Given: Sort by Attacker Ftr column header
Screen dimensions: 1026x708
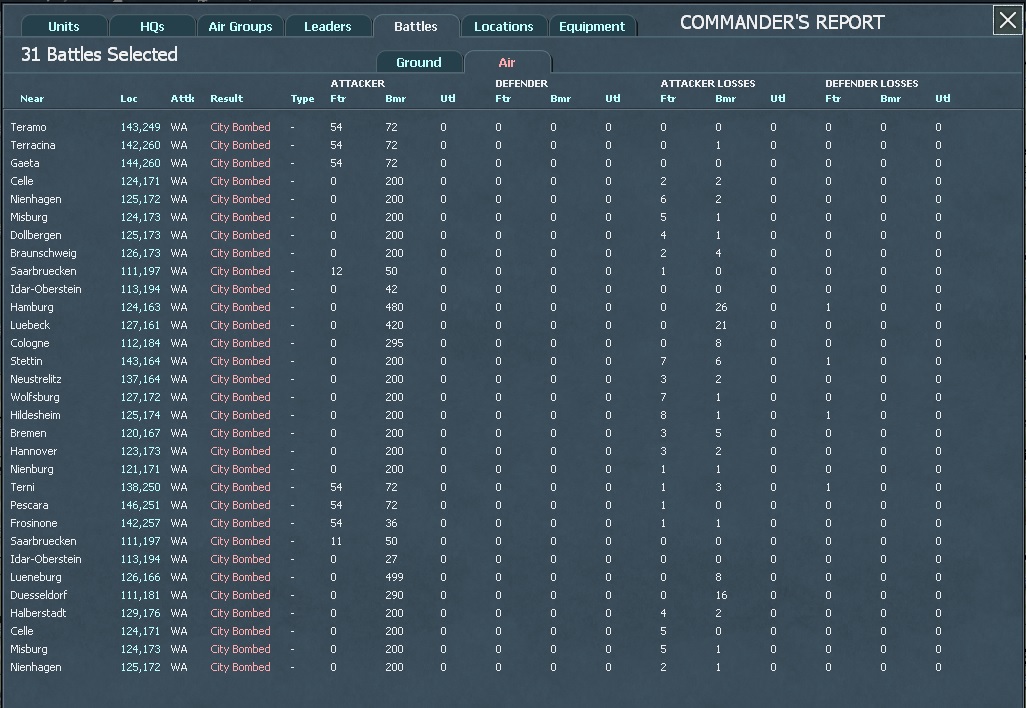Looking at the screenshot, I should [338, 99].
